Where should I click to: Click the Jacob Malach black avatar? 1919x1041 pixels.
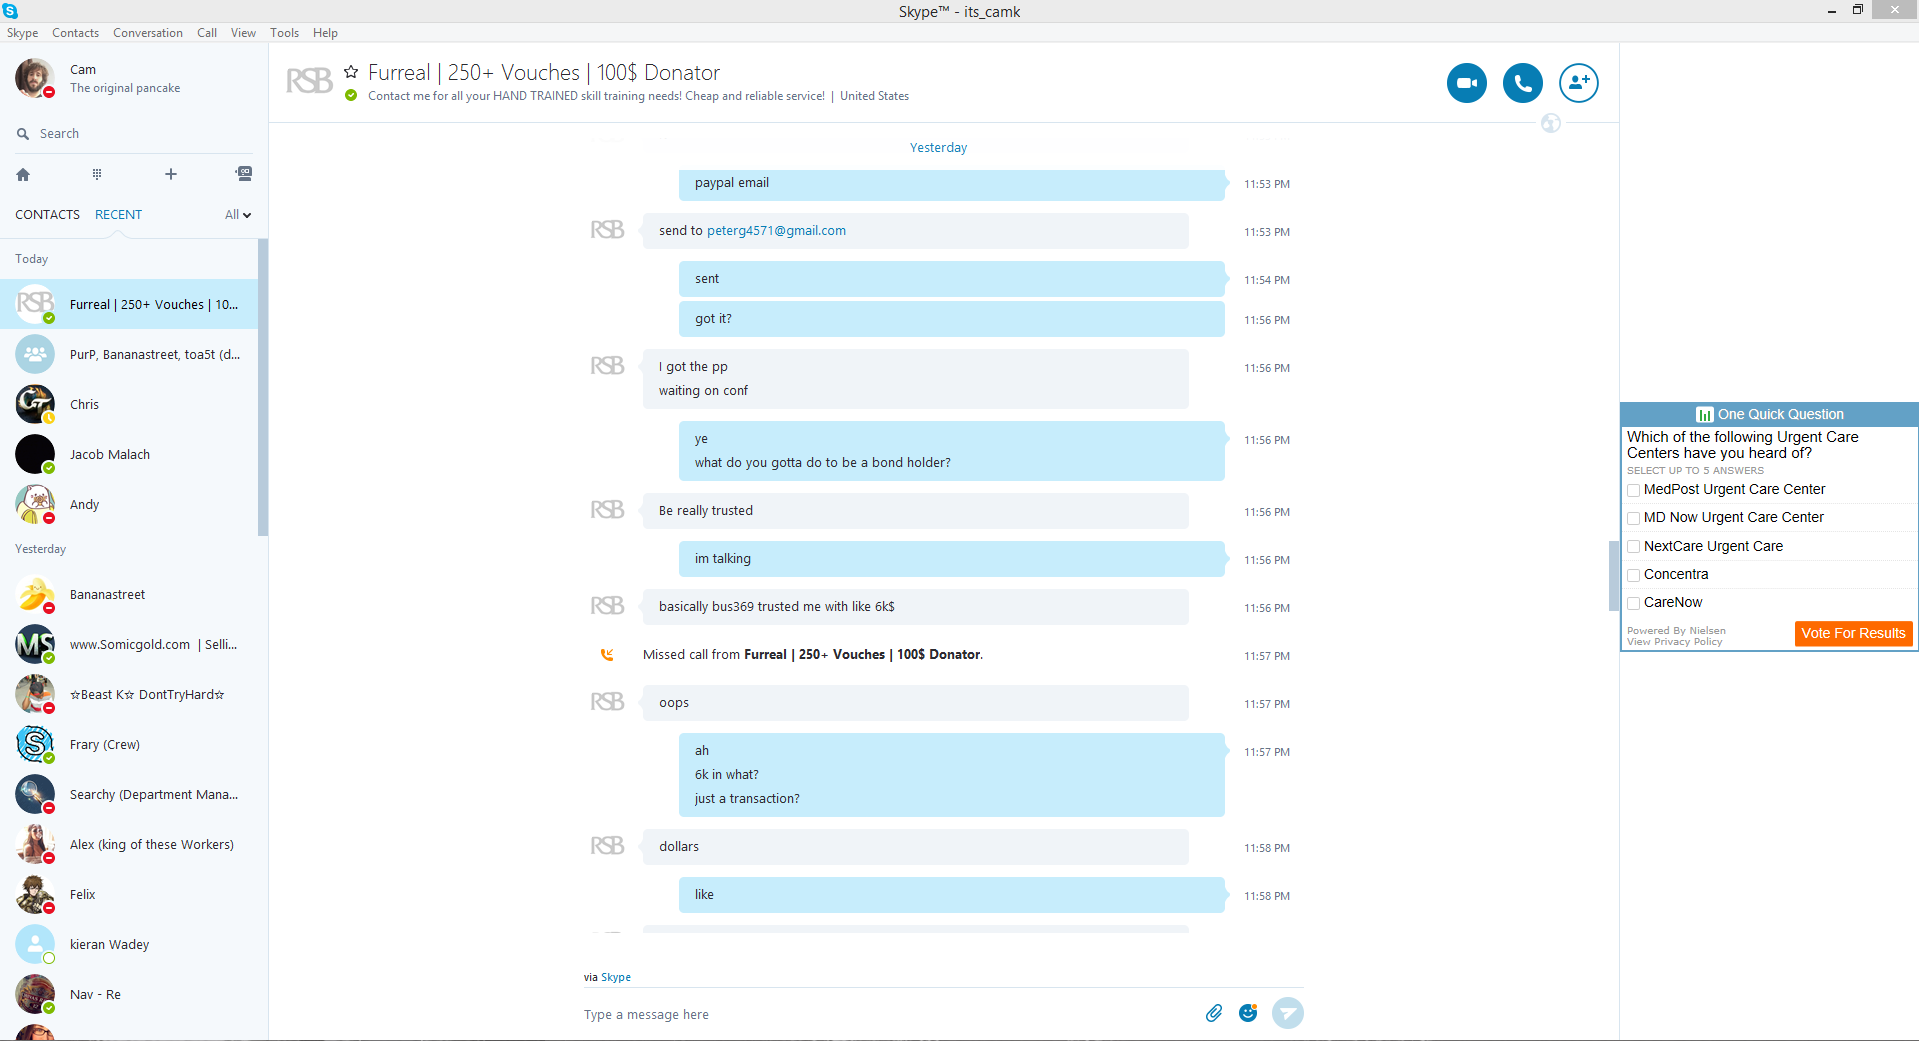[x=35, y=454]
